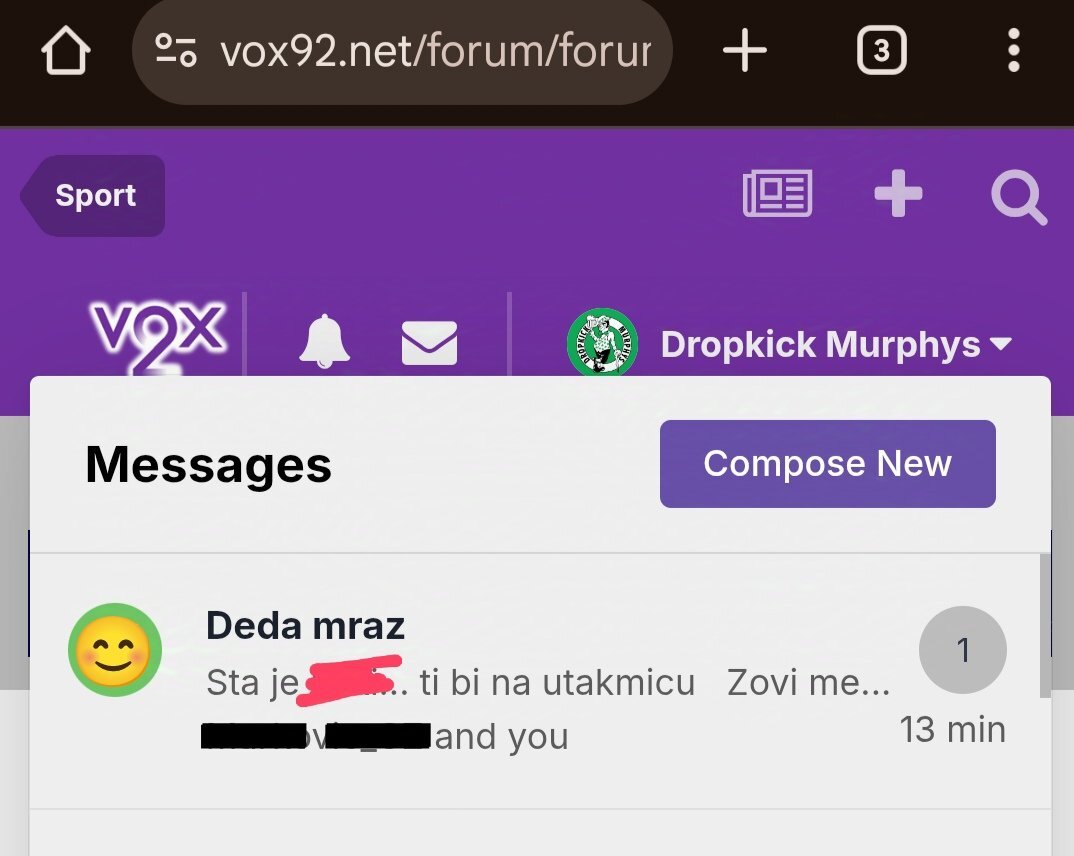Open a new browser tab with plus
The width and height of the screenshot is (1074, 856).
[x=745, y=50]
